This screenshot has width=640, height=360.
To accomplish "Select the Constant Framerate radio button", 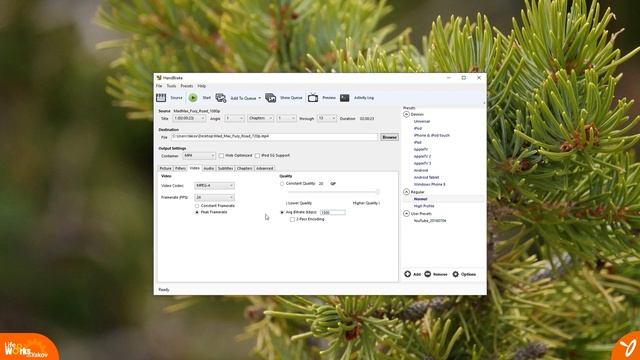I will click(x=197, y=206).
